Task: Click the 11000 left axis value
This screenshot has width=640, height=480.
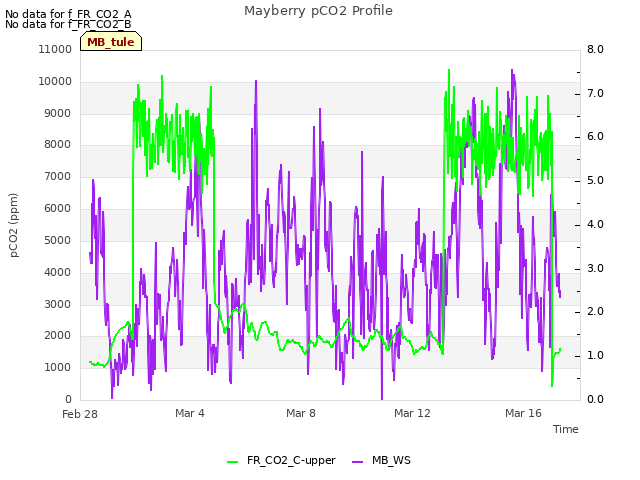Action: coord(55,49)
